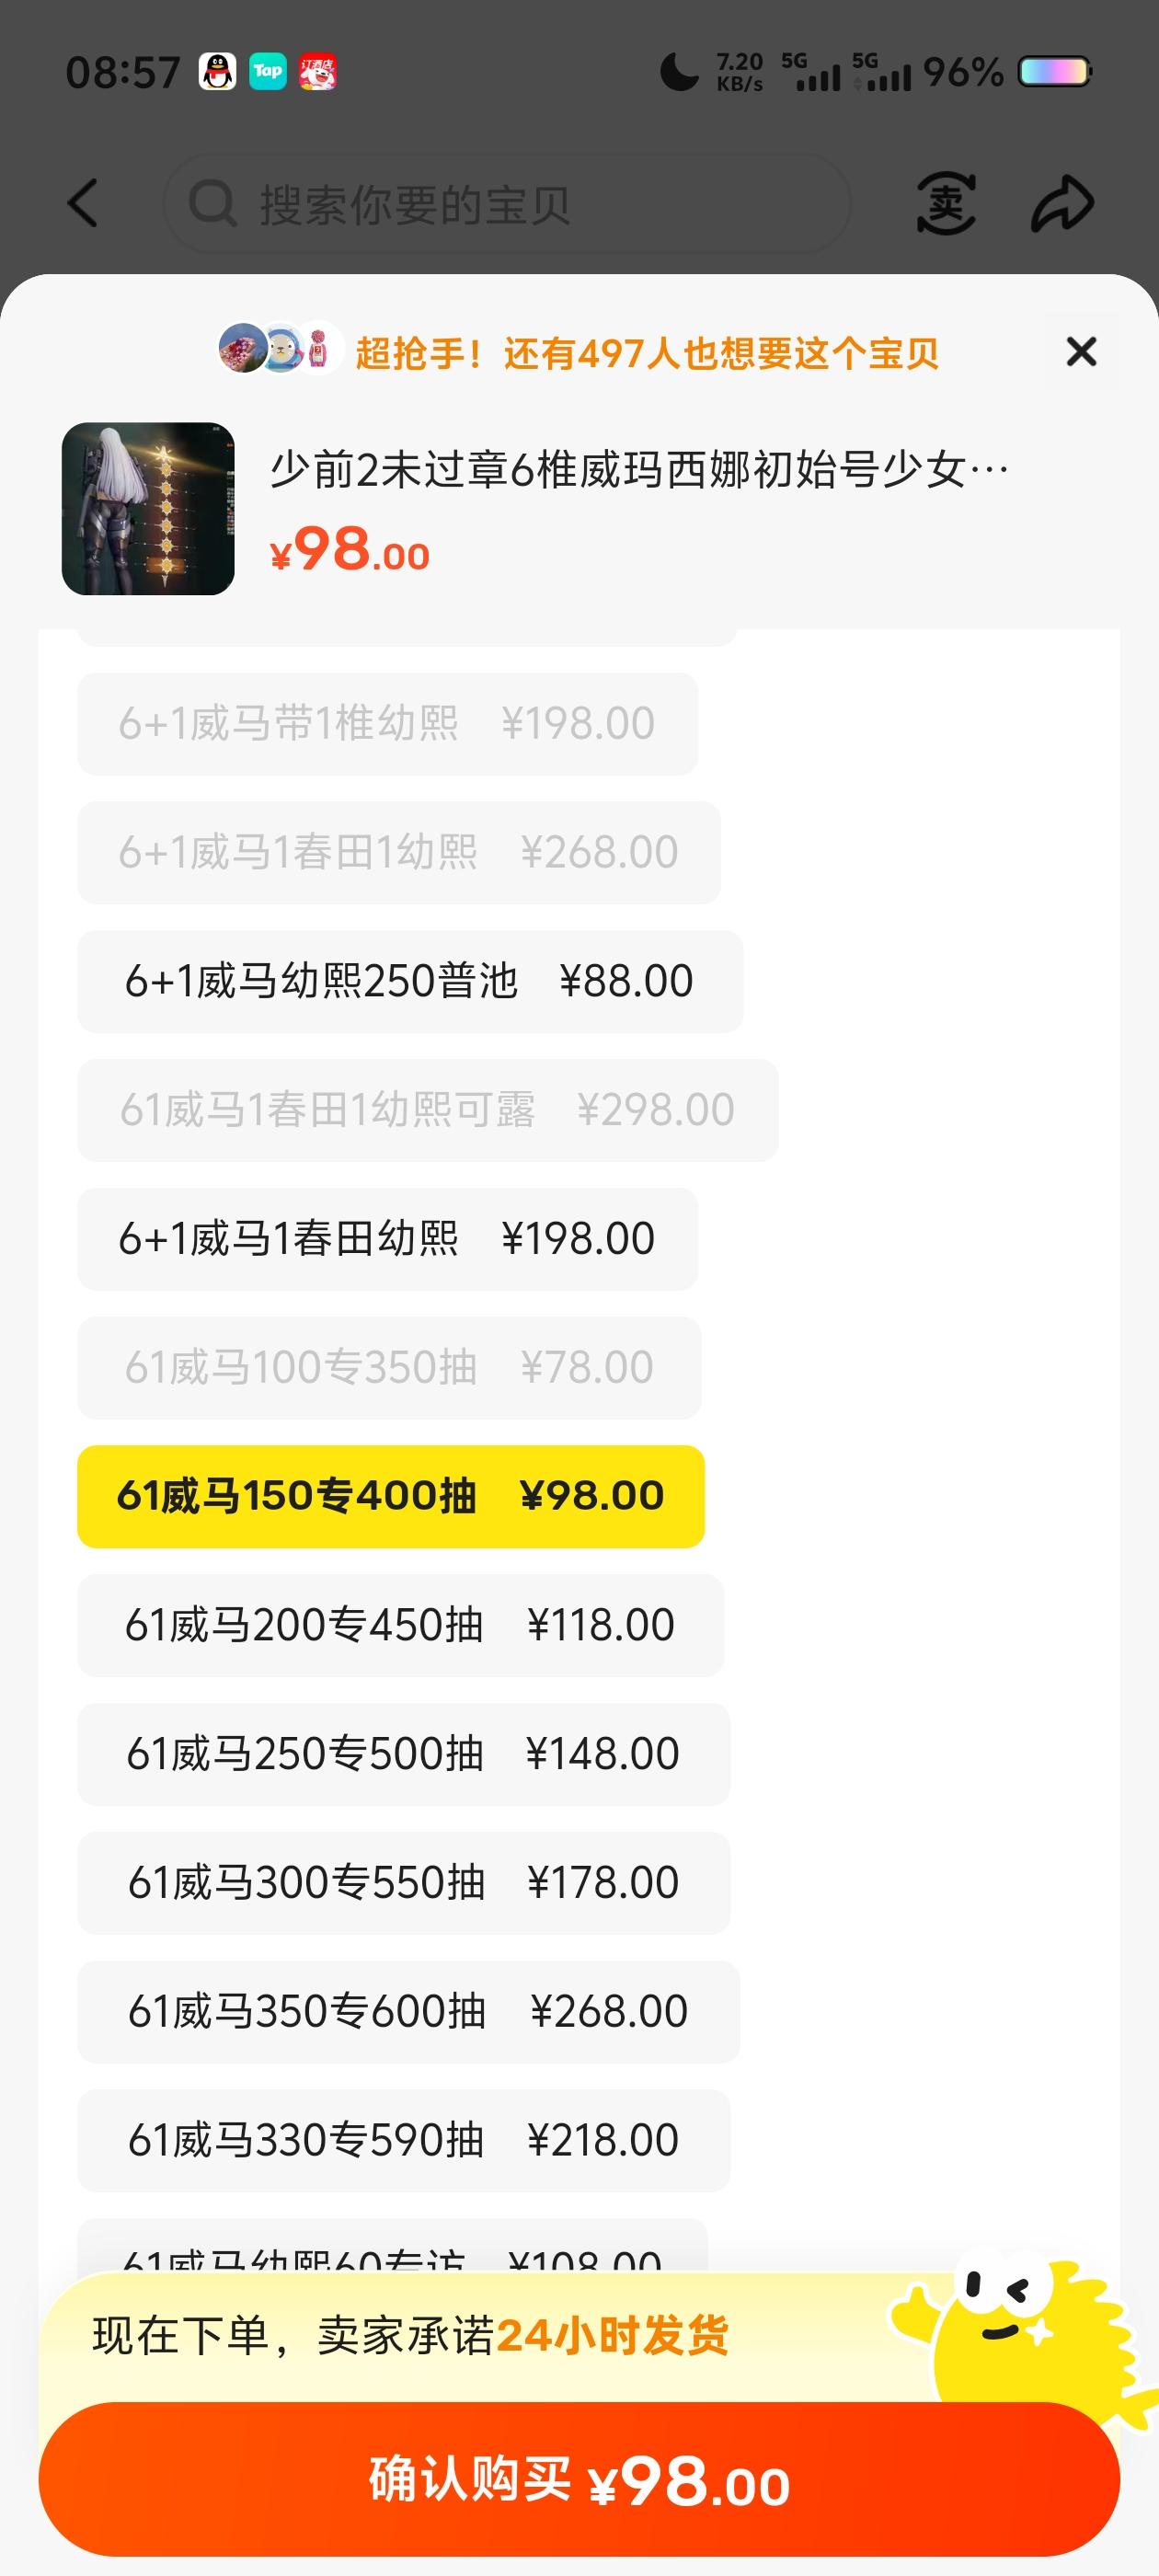The height and width of the screenshot is (2576, 1159).
Task: Tap the search magnifier icon
Action: (213, 204)
